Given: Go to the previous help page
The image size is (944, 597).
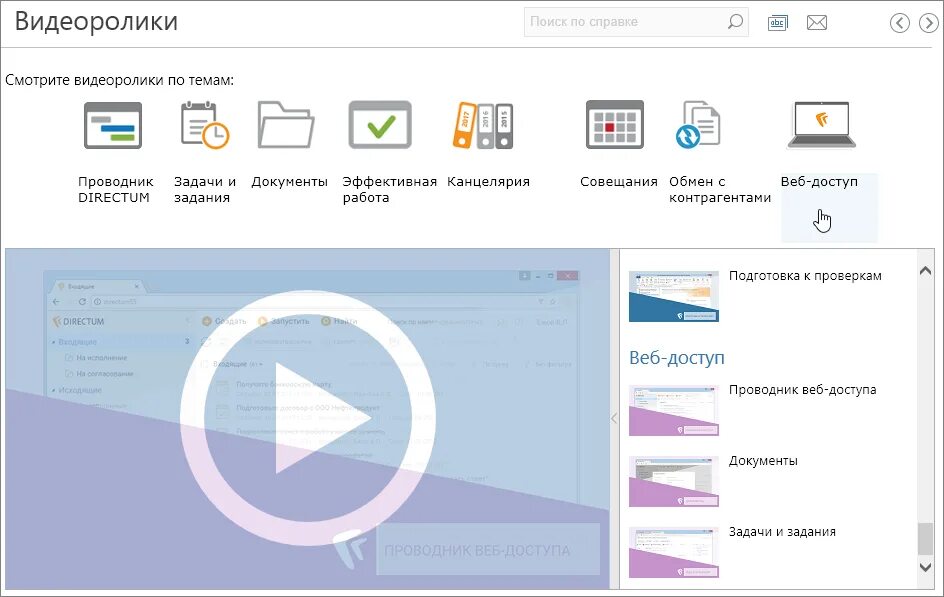Looking at the screenshot, I should [899, 23].
